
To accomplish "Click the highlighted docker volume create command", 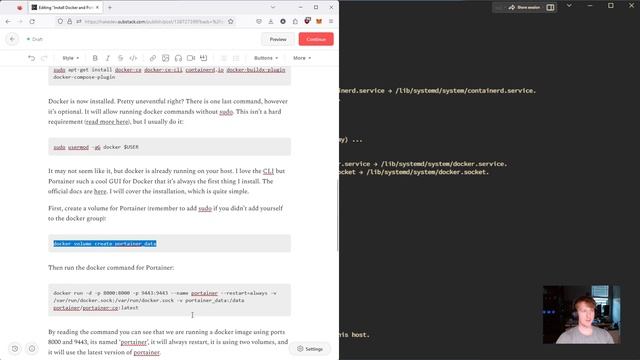I will pyautogui.click(x=105, y=244).
